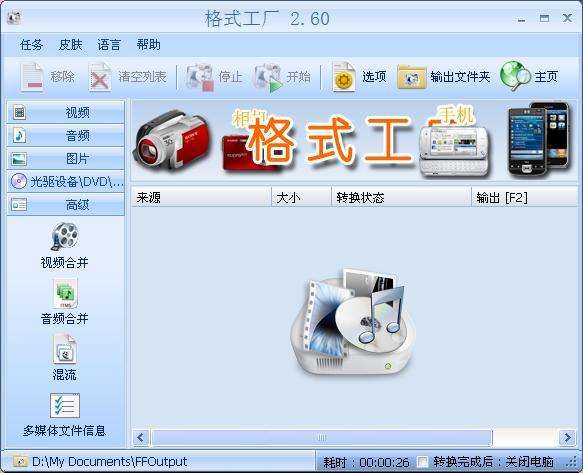The width and height of the screenshot is (583, 473).
Task: Open 多媒体文件信息 media info icon
Action: tap(65, 406)
